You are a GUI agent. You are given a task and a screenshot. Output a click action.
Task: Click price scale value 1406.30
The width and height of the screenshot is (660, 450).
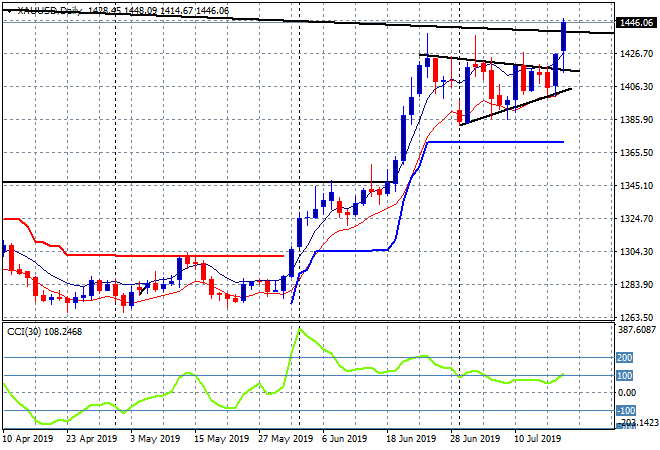tap(636, 87)
